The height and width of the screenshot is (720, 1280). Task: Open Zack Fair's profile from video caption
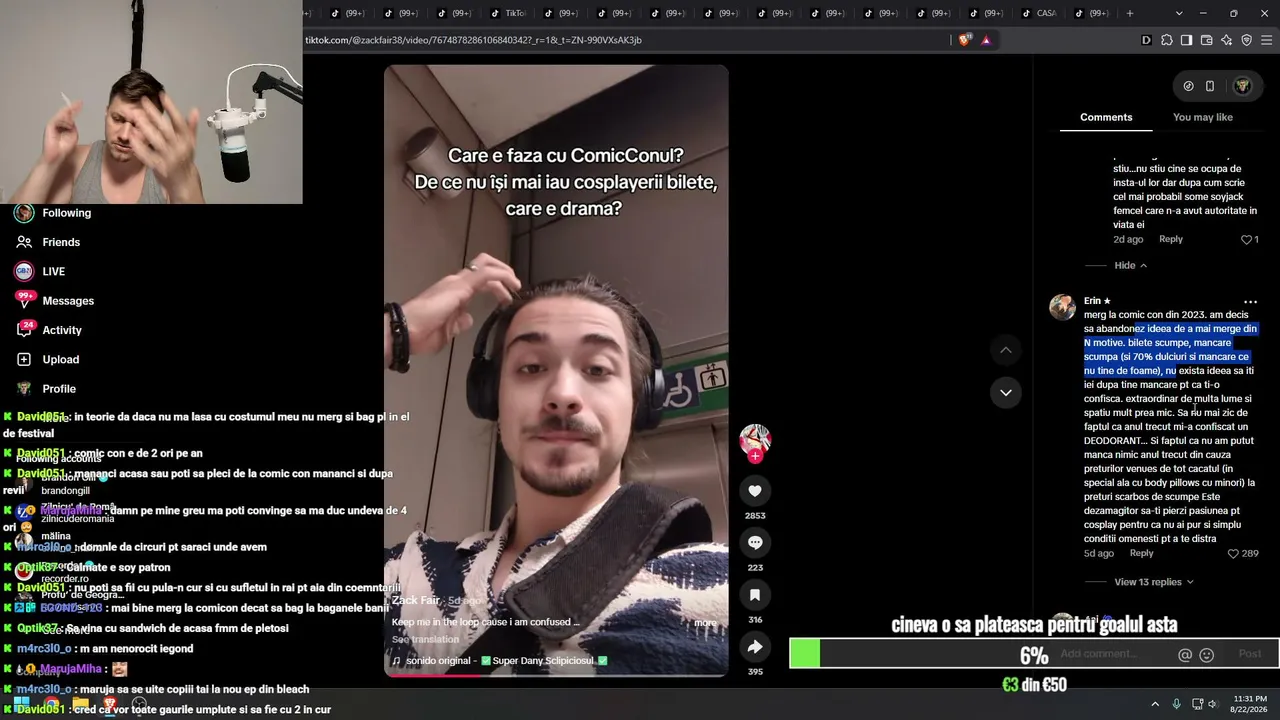click(x=416, y=600)
